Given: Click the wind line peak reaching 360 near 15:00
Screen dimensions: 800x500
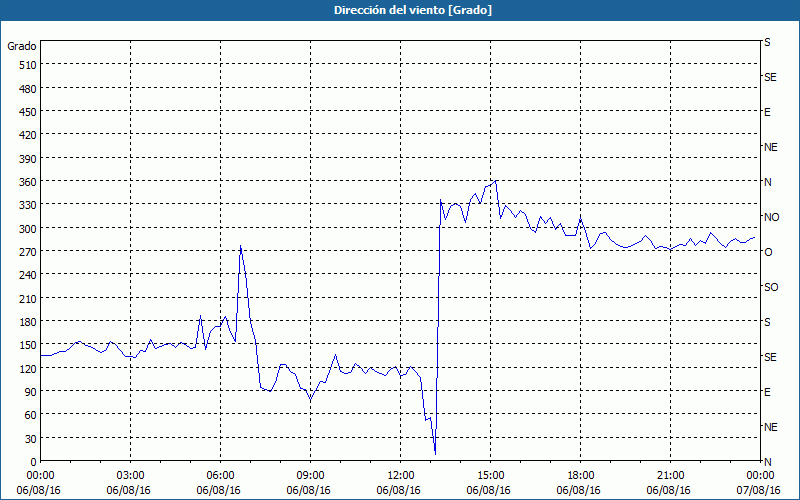Looking at the screenshot, I should tap(496, 181).
